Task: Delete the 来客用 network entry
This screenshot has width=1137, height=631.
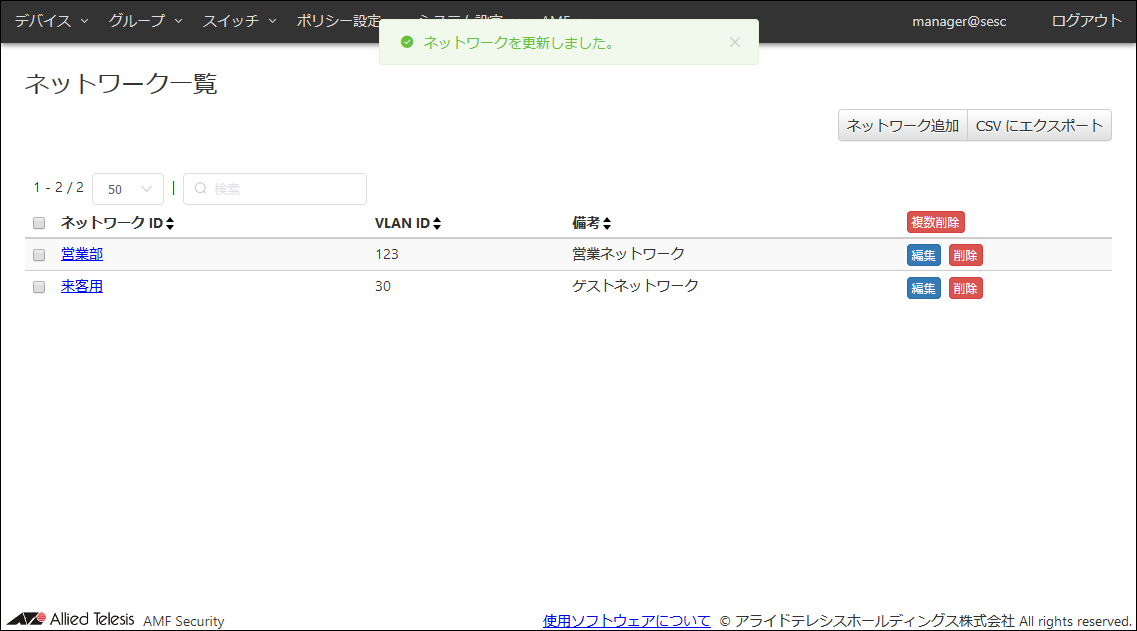Action: [x=965, y=288]
